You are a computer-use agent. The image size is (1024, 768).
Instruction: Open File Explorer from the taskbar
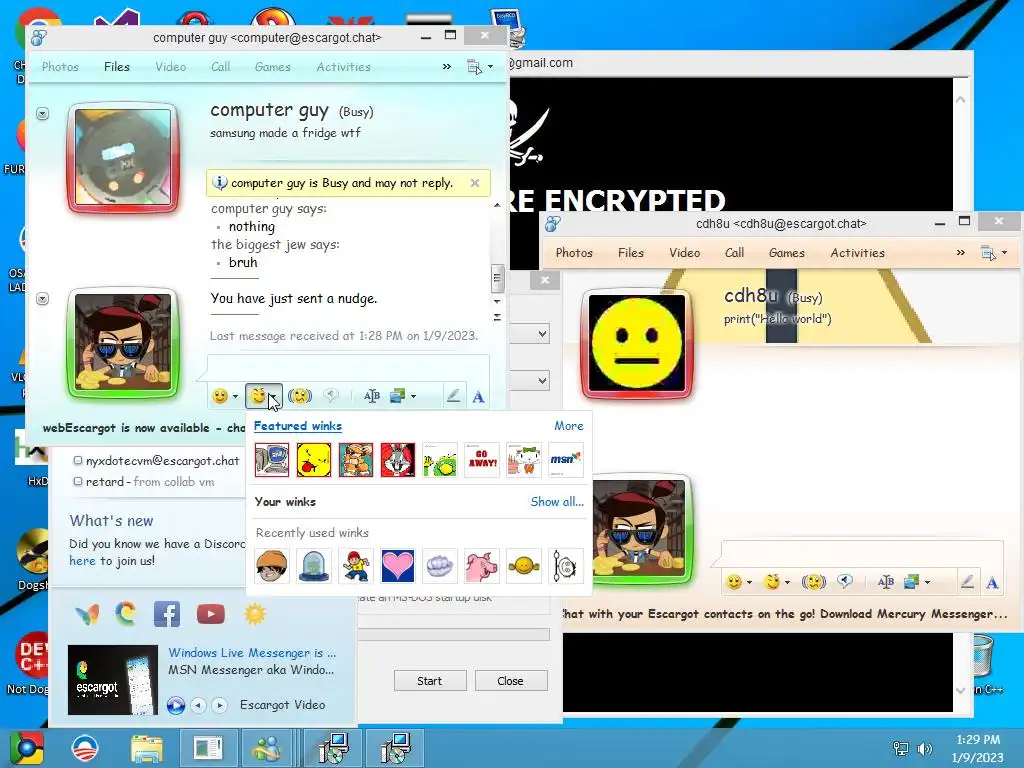pyautogui.click(x=147, y=748)
